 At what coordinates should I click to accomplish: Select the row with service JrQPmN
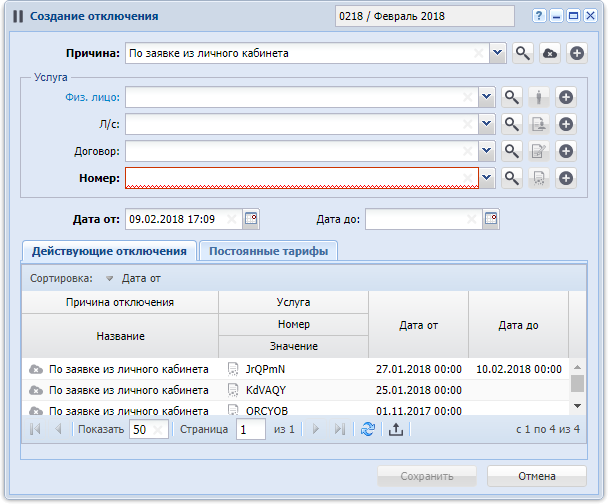[295, 369]
